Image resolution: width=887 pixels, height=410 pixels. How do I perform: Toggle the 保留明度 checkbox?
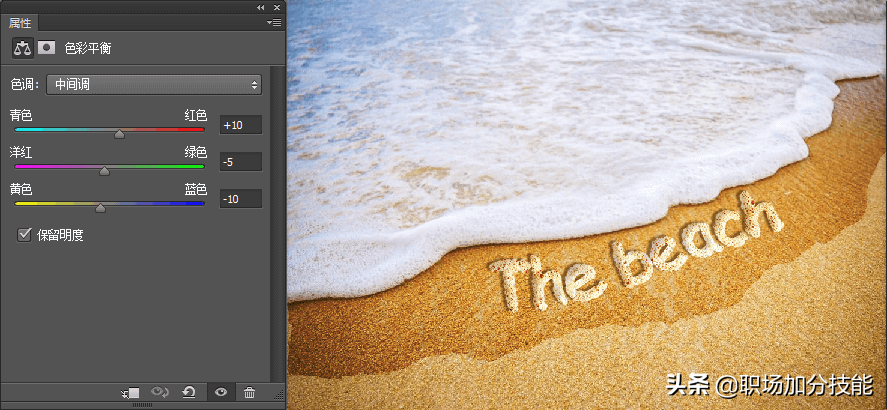tap(24, 235)
